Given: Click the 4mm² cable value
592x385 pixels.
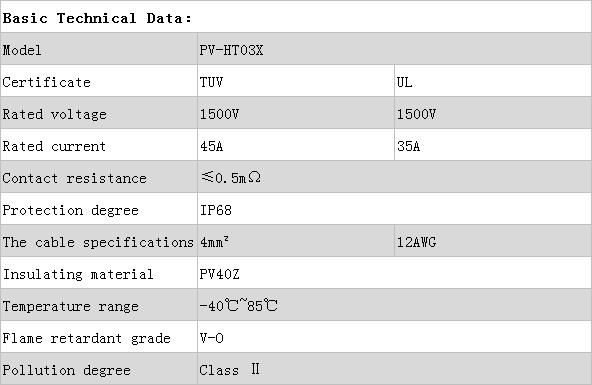Looking at the screenshot, I should pyautogui.click(x=214, y=242).
